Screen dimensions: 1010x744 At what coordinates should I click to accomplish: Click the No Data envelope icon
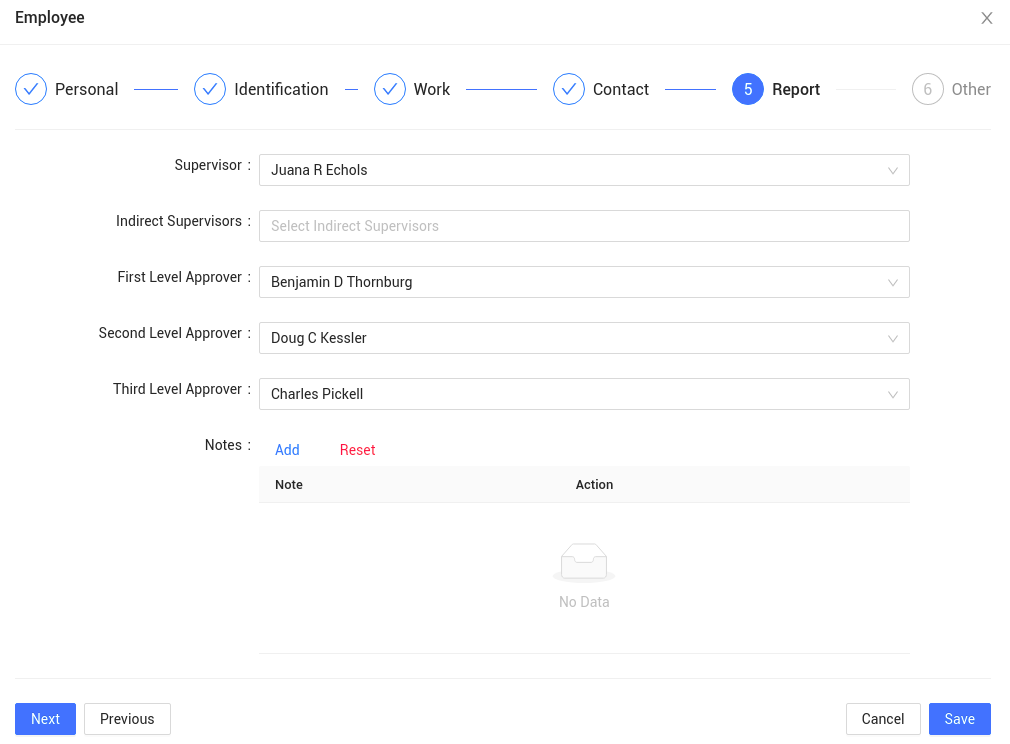[584, 562]
